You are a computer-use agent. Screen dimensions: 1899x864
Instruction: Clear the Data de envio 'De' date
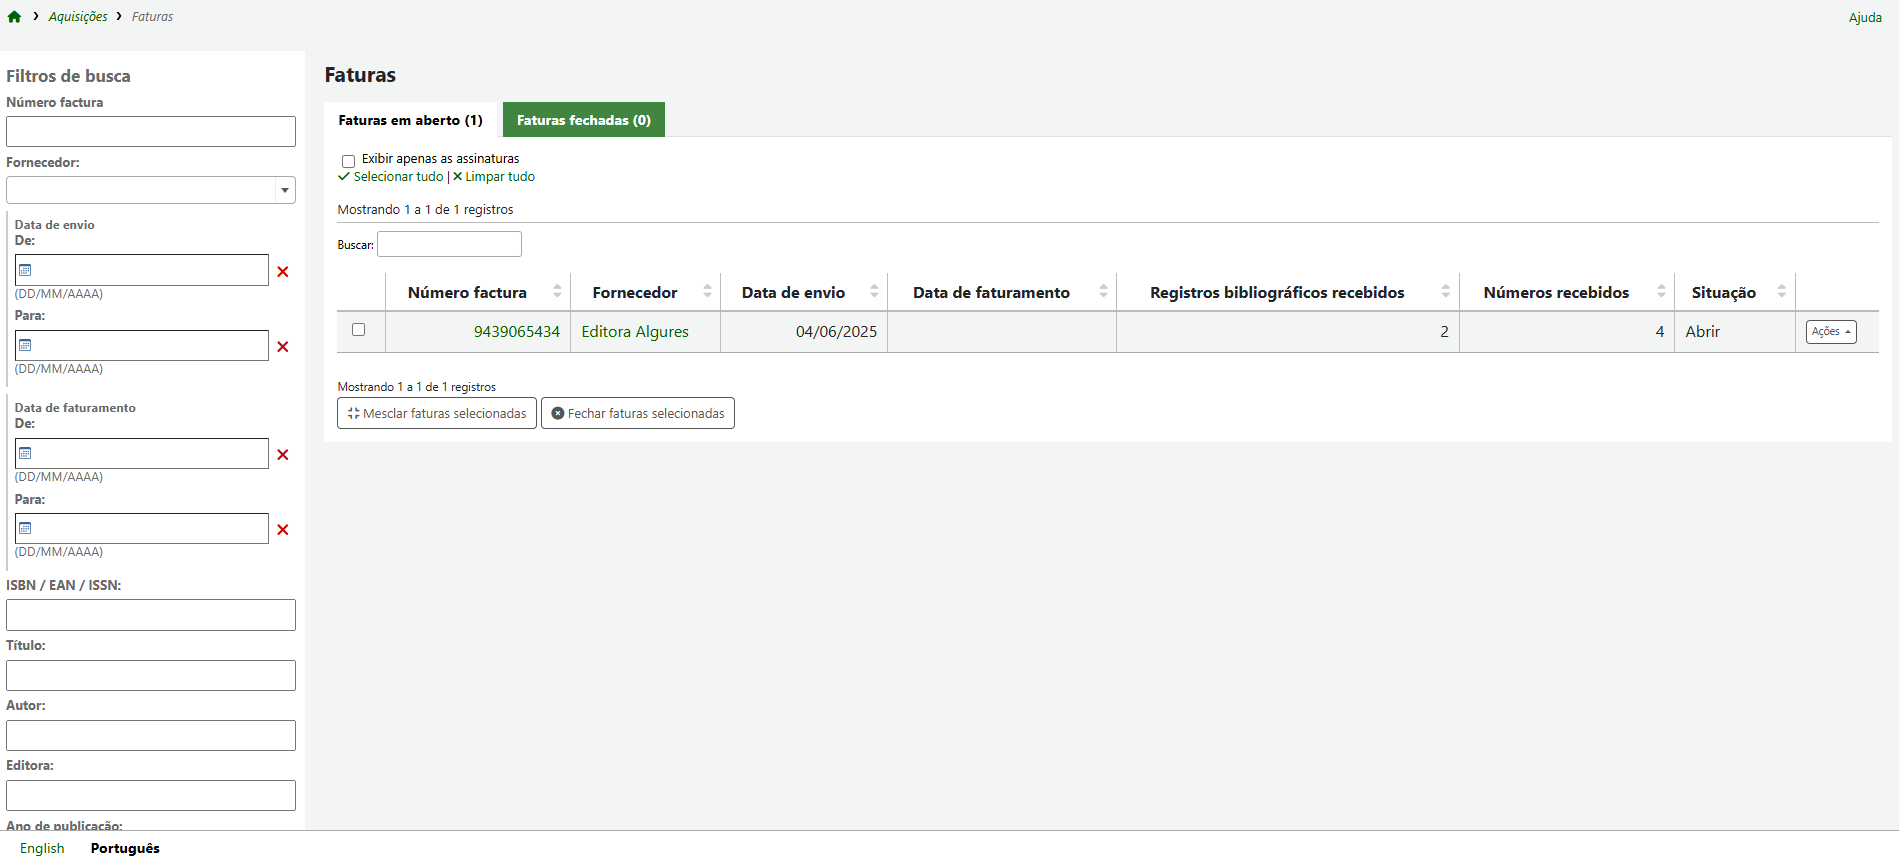283,272
